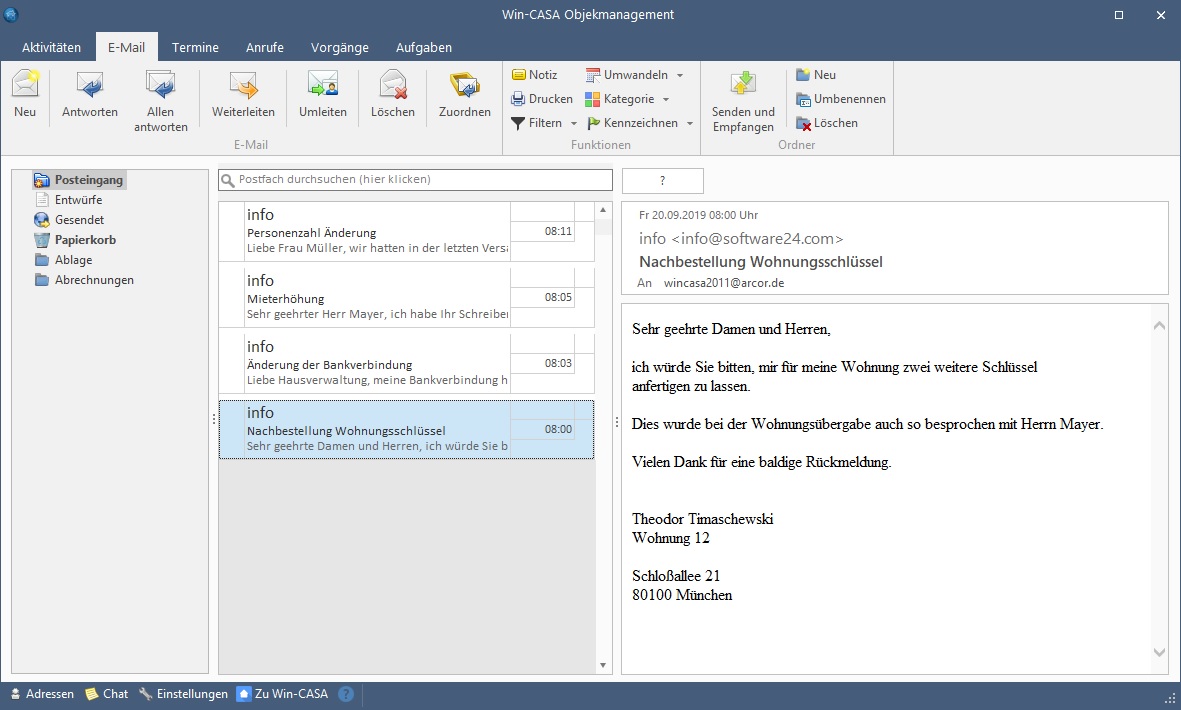Open the Mieterhöhung e-mail
Image resolution: width=1181 pixels, height=710 pixels.
coord(406,297)
